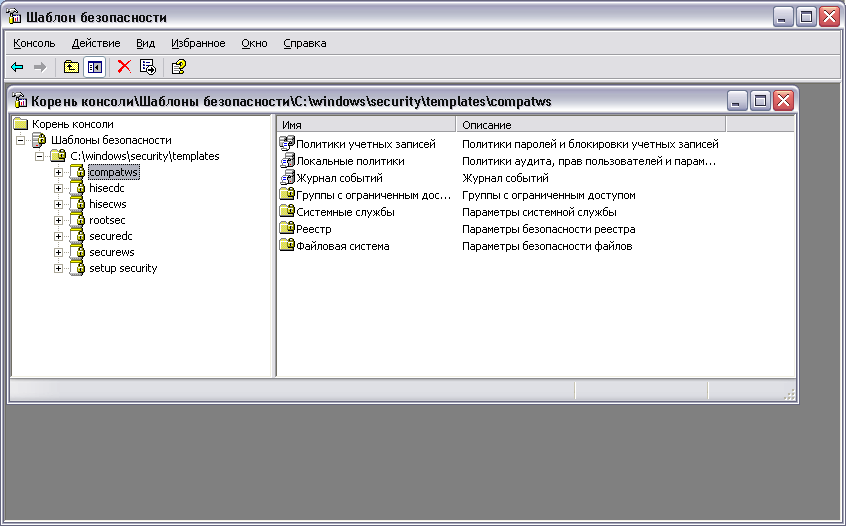846x526 pixels.
Task: Click folder icon of Файловая система
Action: 287,245
